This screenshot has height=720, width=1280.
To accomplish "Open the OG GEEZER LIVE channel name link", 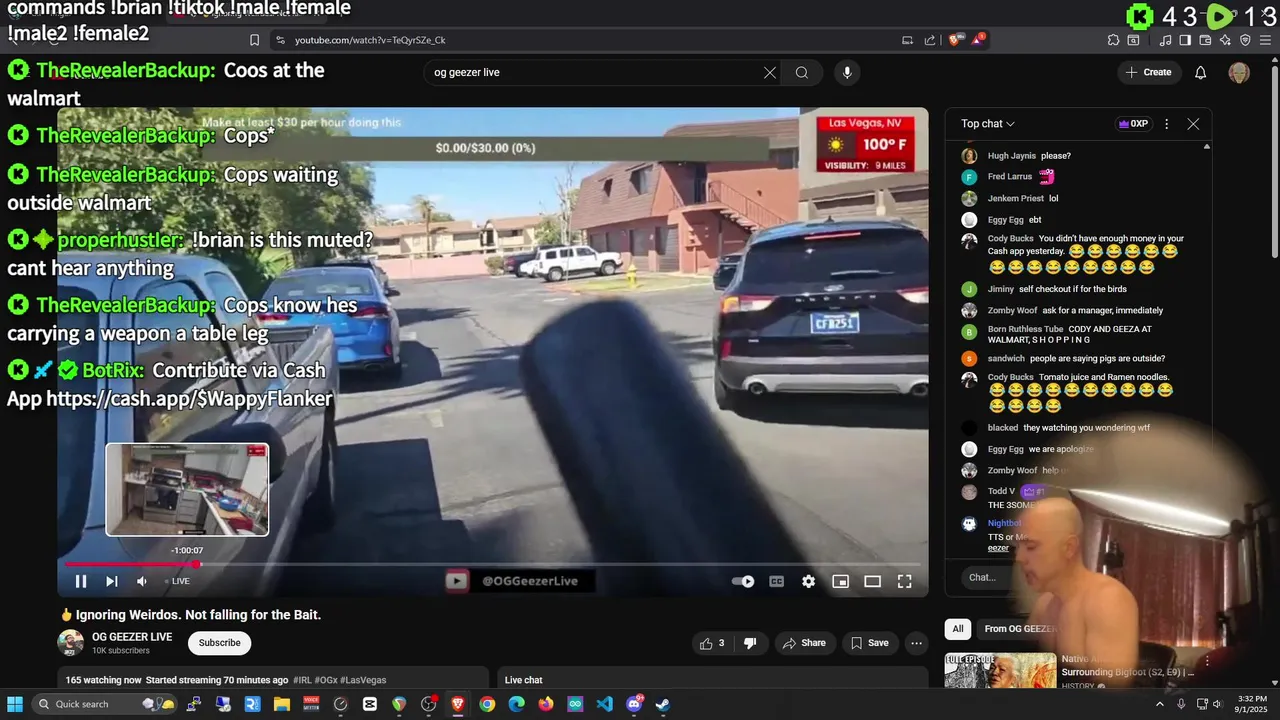I will [132, 637].
